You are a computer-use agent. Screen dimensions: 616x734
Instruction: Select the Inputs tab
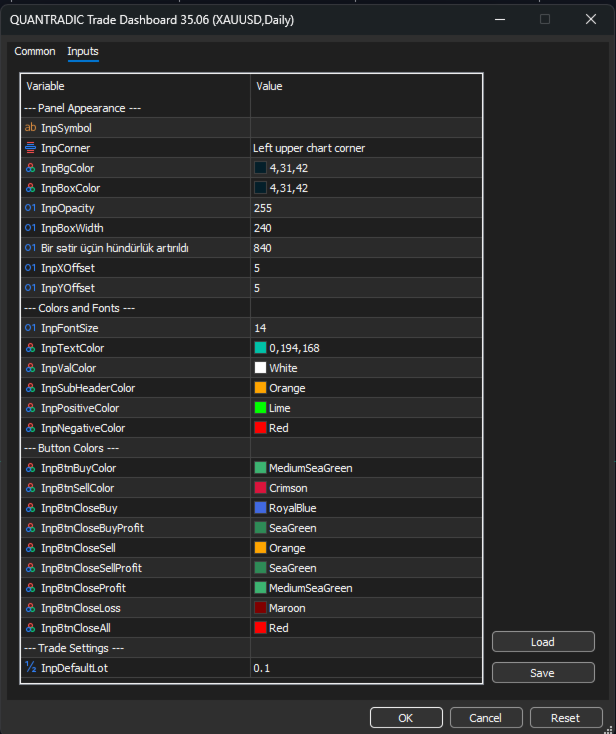[83, 51]
